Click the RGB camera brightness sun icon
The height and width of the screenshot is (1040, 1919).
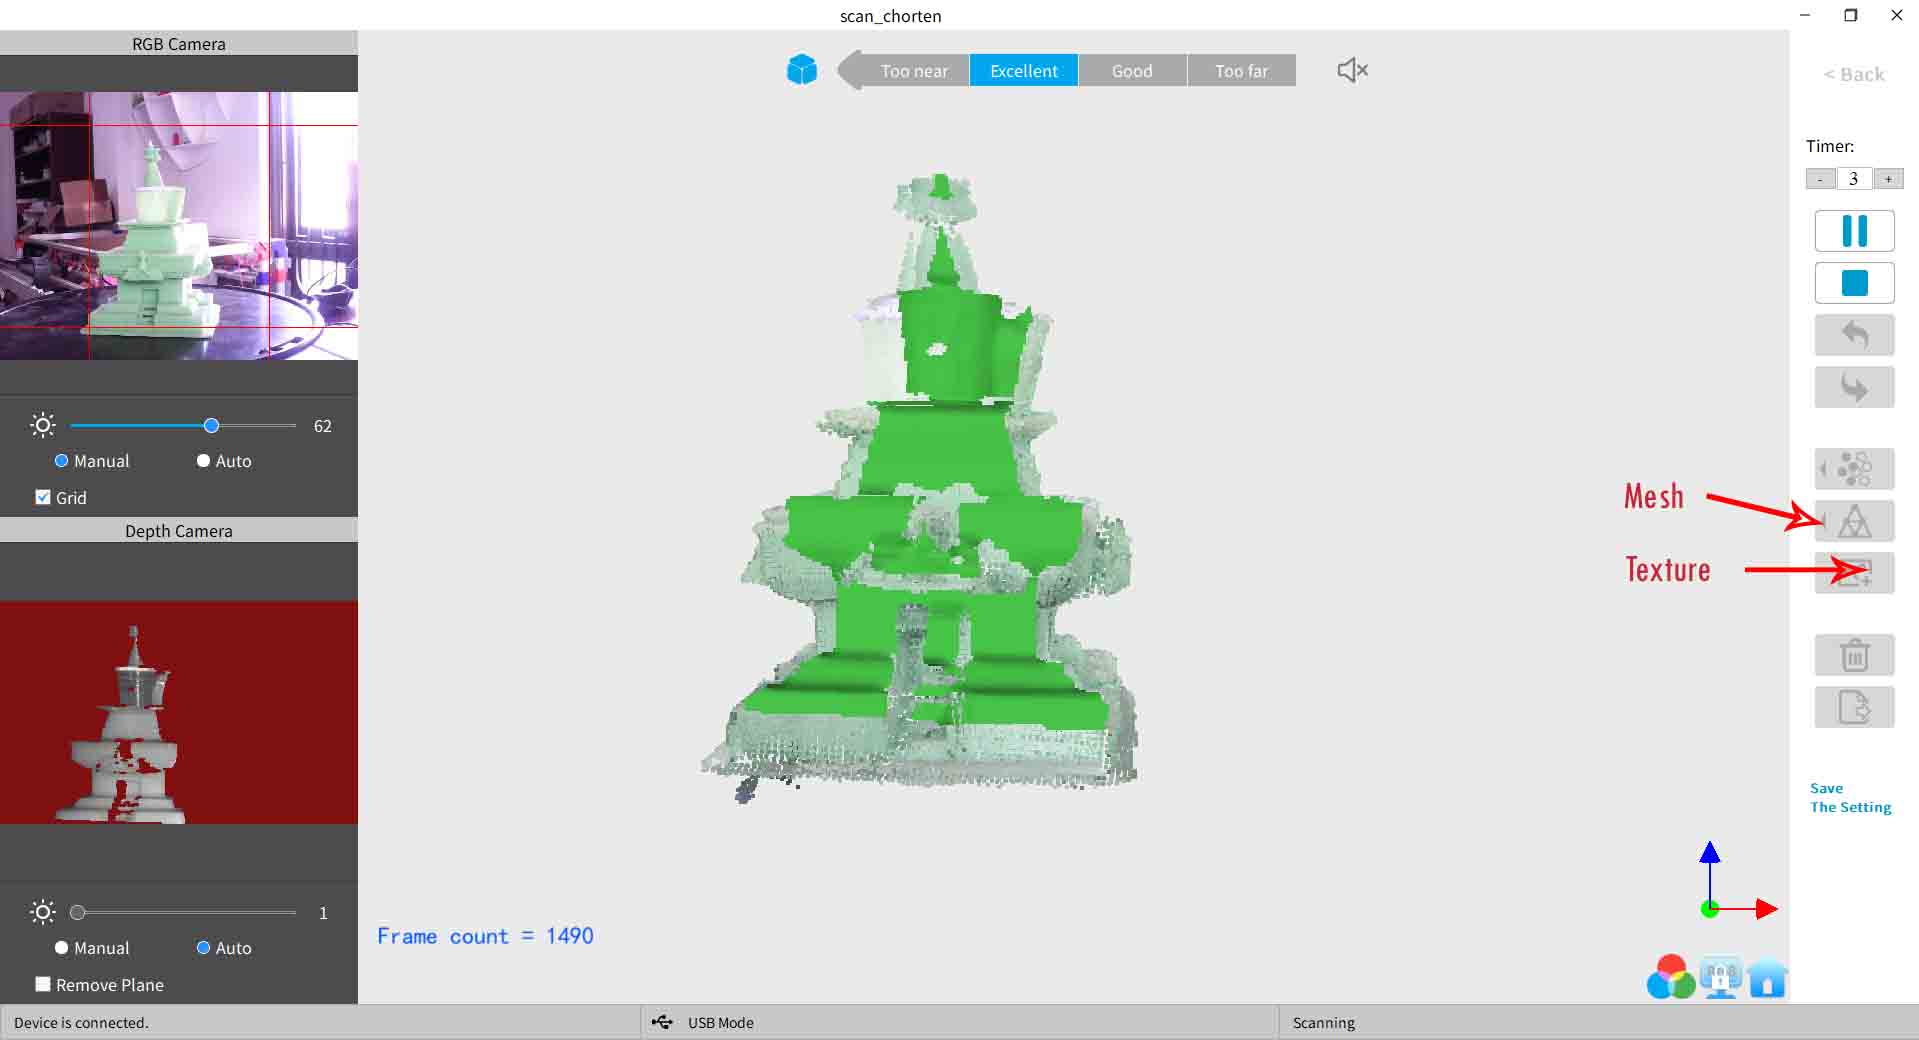click(x=43, y=425)
